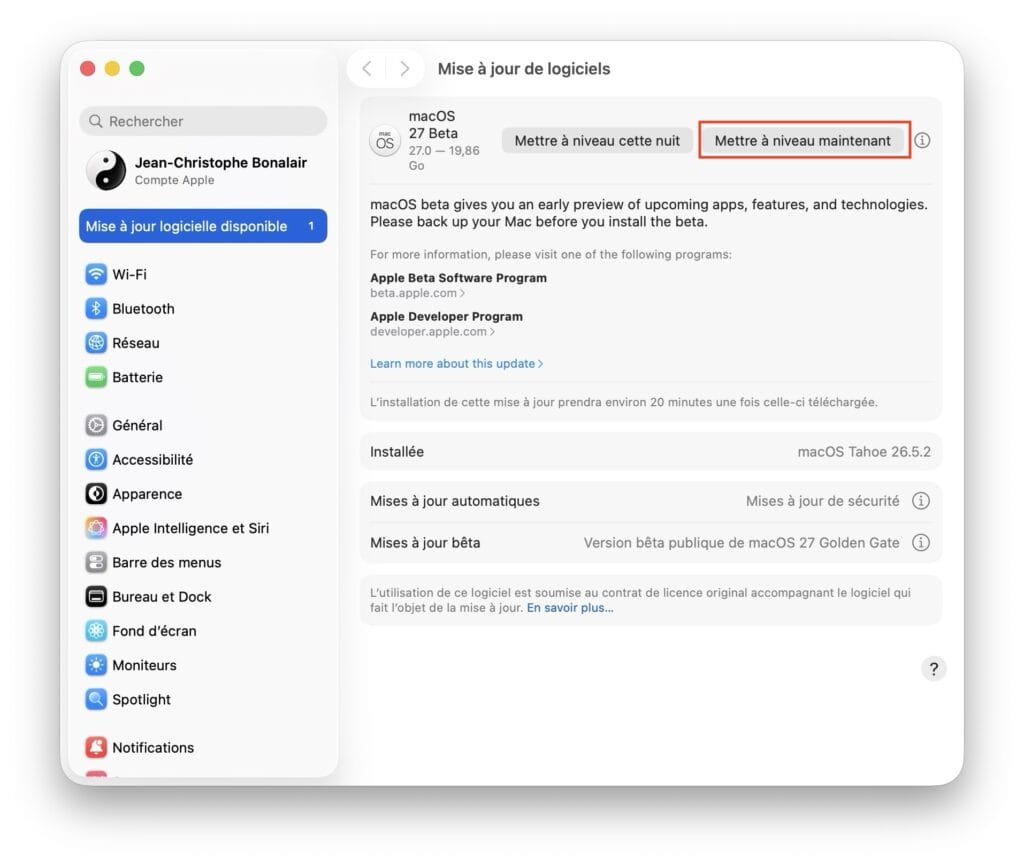Open the Wi-Fi settings pane
1024x865 pixels.
[203, 274]
